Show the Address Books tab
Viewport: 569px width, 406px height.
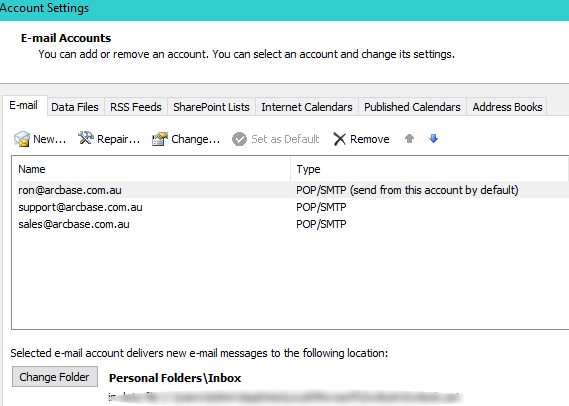click(x=507, y=107)
